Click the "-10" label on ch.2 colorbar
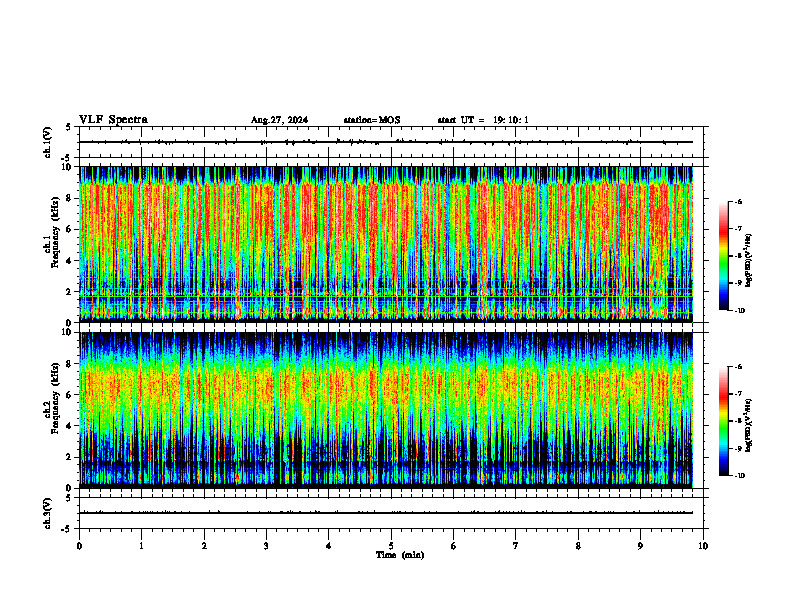The height and width of the screenshot is (612, 792). [739, 476]
